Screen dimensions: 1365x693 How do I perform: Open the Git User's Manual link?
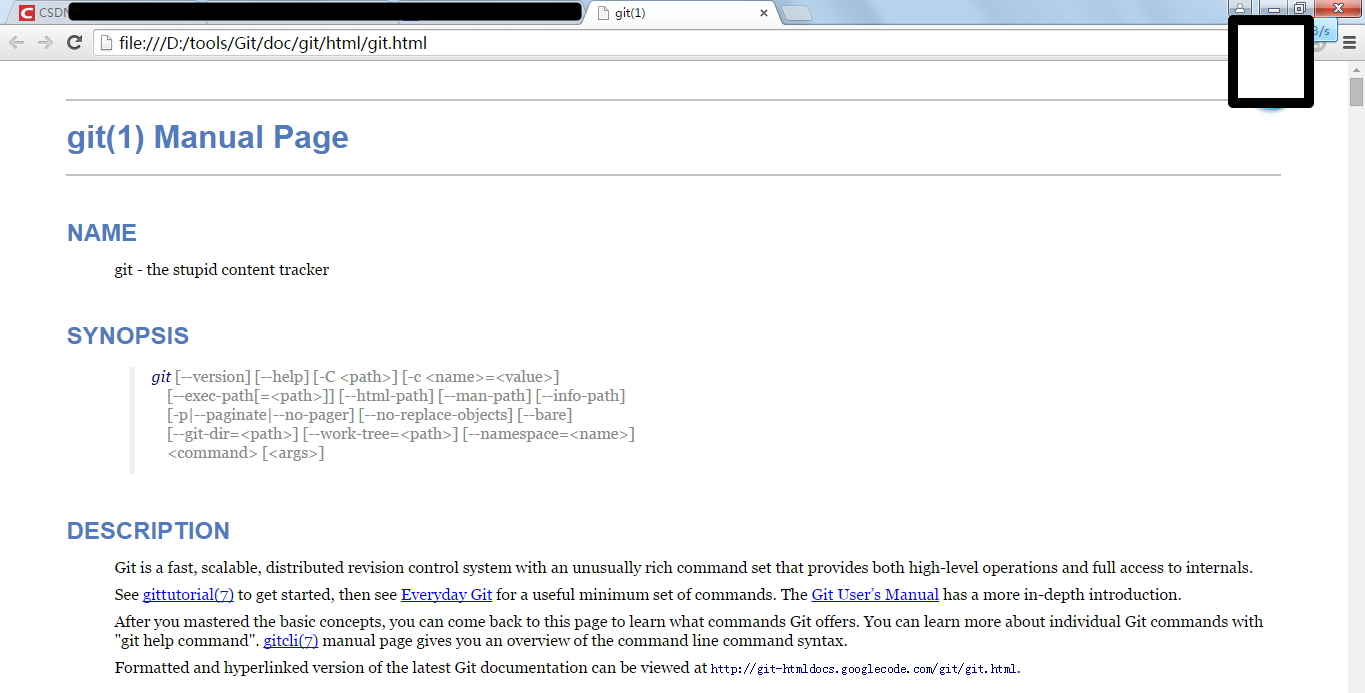875,594
